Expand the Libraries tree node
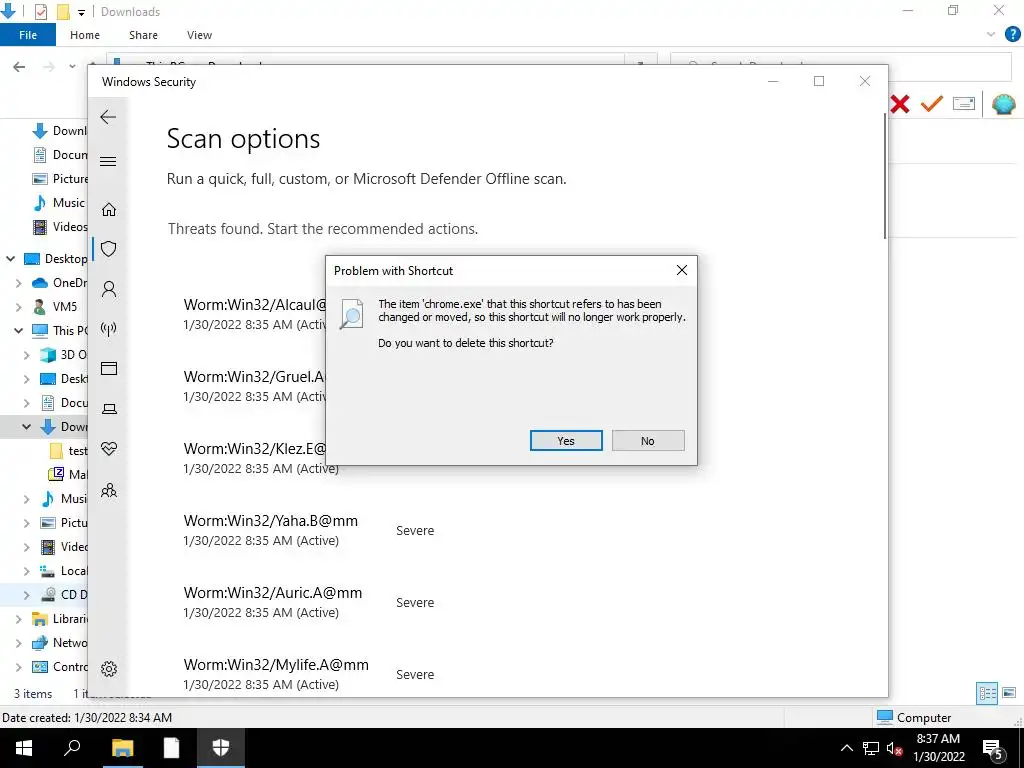The image size is (1024, 768). (18, 618)
